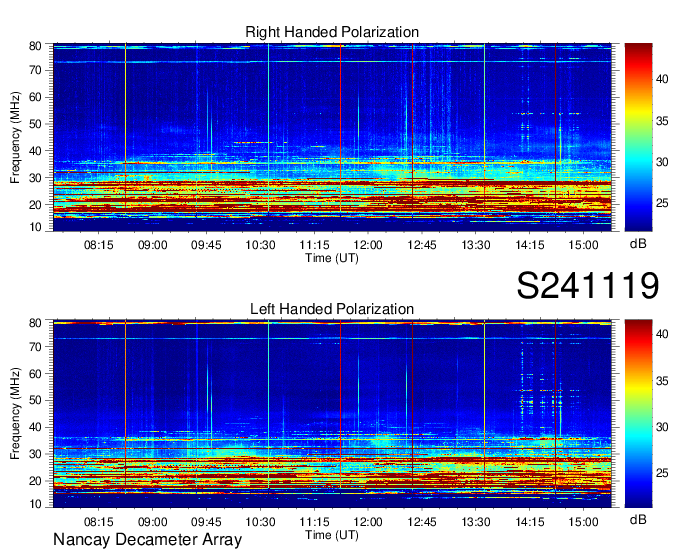Click 60 frequency tick on Right Handed plot

pos(35,97)
